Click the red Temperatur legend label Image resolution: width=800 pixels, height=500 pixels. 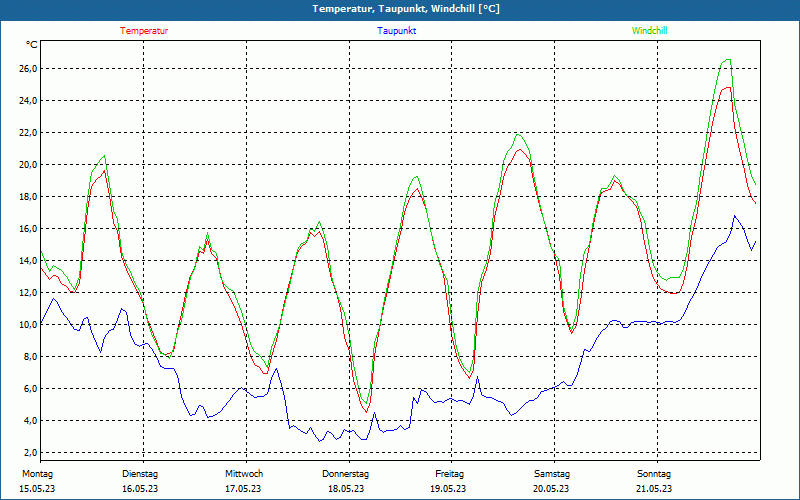click(x=144, y=31)
